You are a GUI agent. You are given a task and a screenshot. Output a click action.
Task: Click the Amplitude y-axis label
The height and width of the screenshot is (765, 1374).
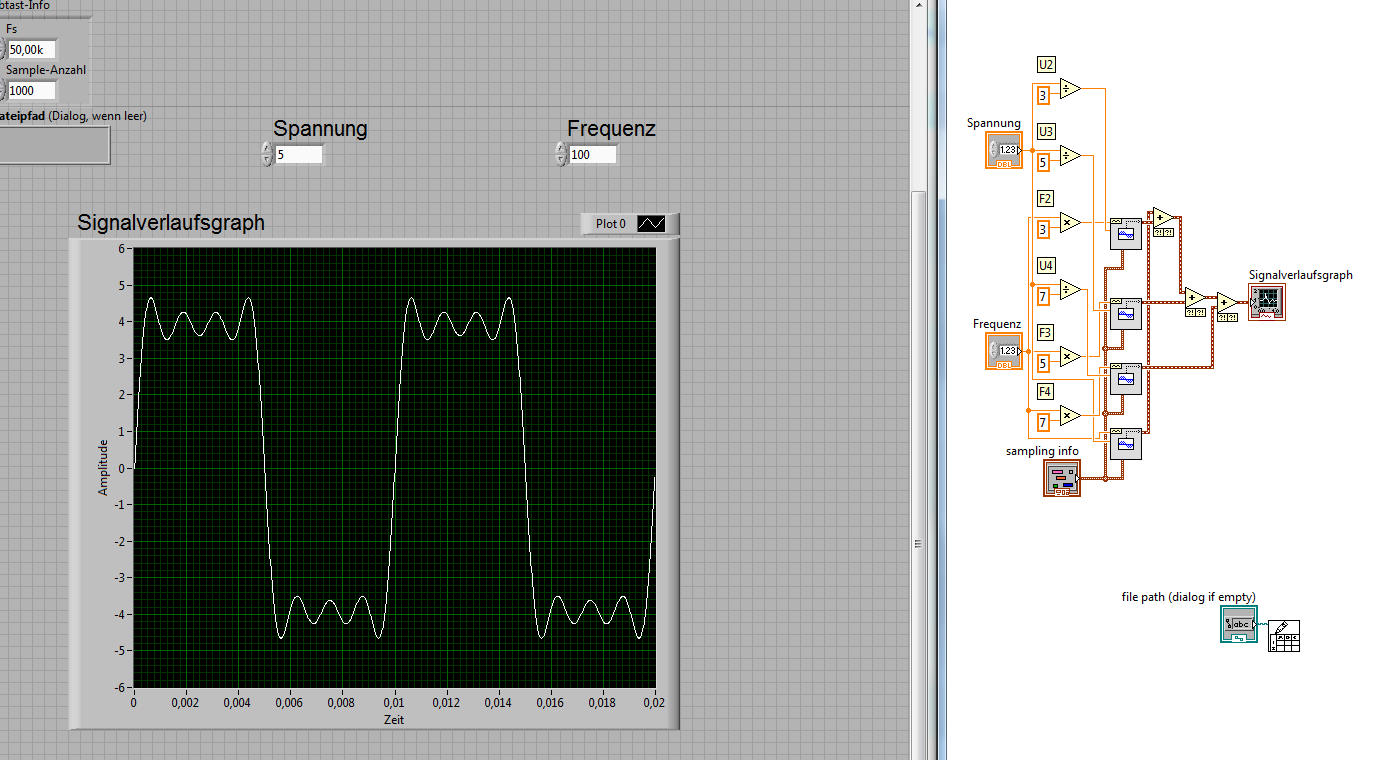pos(103,468)
